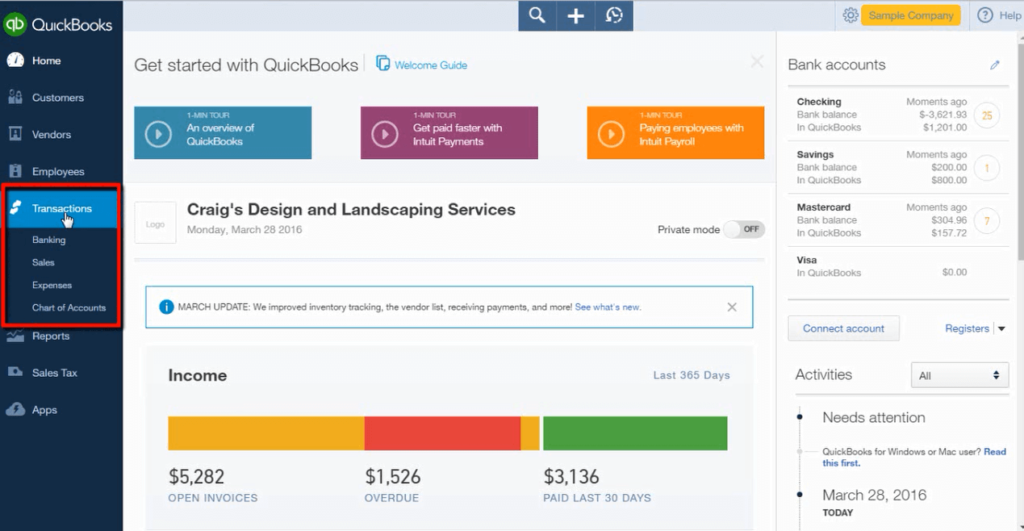The image size is (1024, 531).
Task: Open the Activities All filter dropdown
Action: tap(959, 375)
